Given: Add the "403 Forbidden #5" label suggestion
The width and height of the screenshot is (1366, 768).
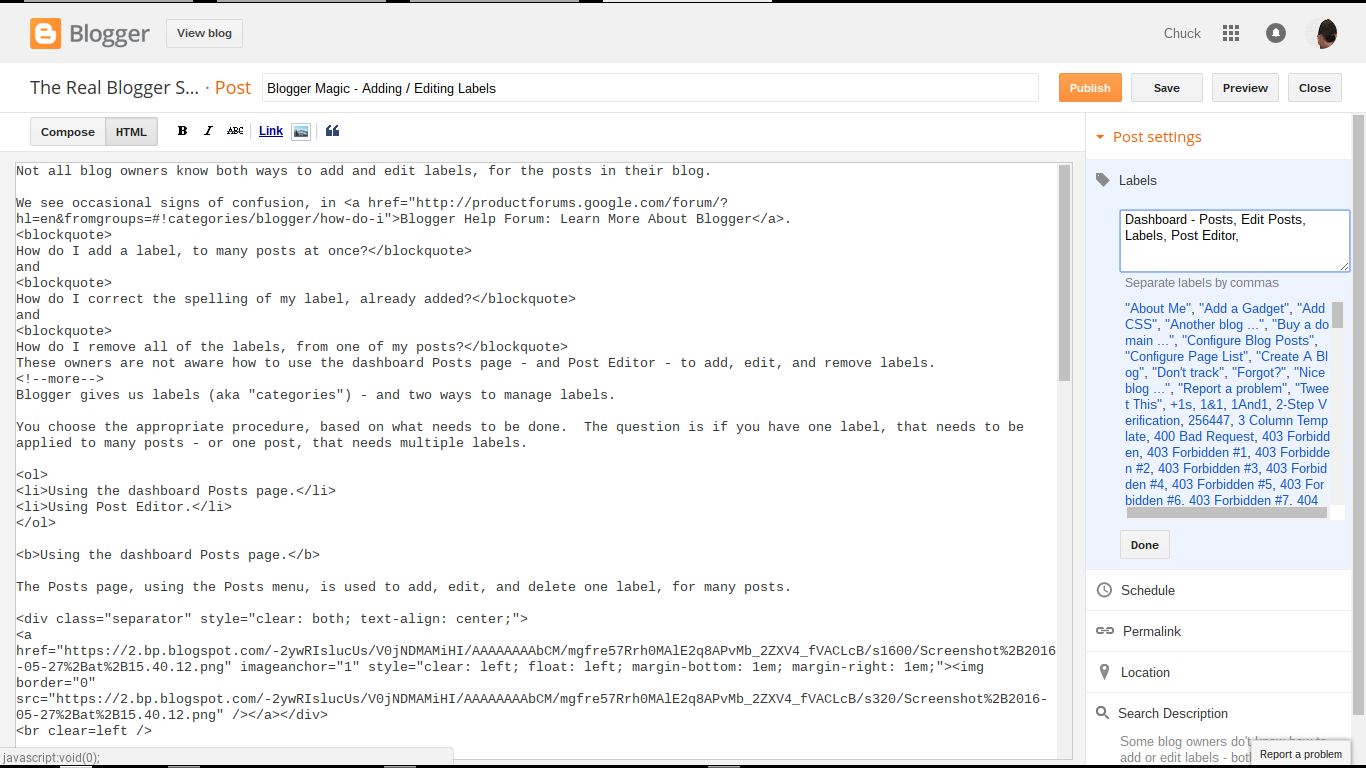Looking at the screenshot, I should coord(1222,484).
